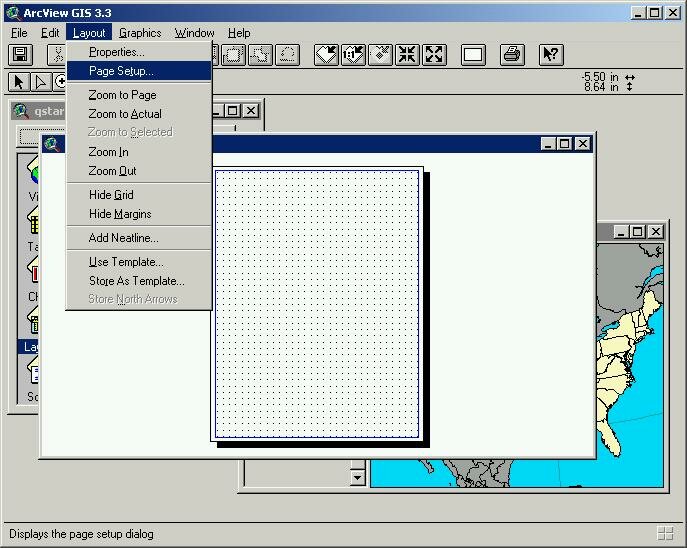
Task: Close the layout document window
Action: [583, 144]
